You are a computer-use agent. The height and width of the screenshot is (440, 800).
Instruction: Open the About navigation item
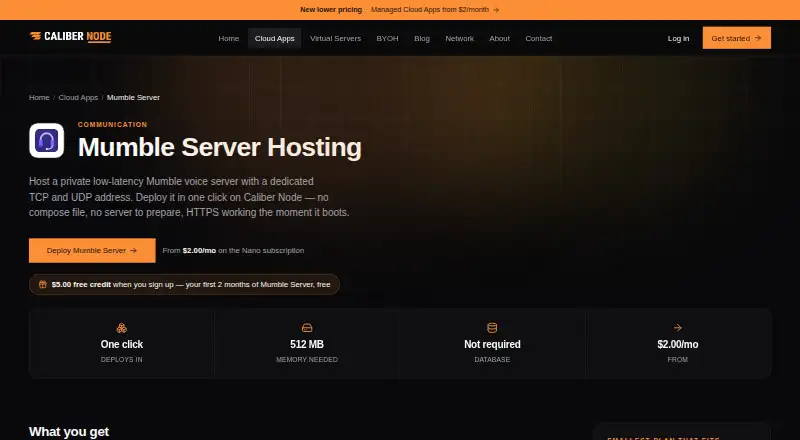click(499, 38)
